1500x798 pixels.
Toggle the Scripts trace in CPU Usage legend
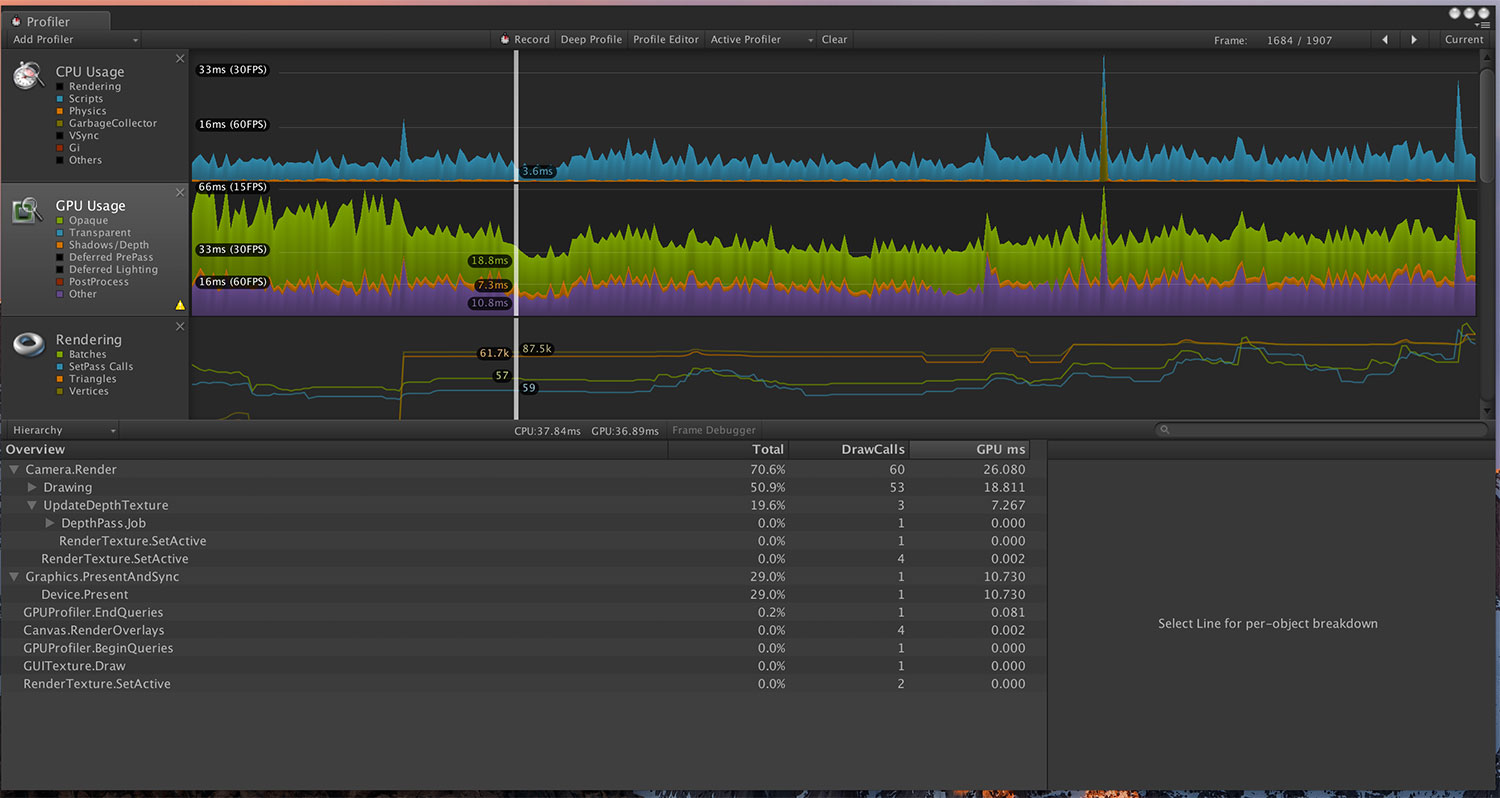pyautogui.click(x=84, y=99)
